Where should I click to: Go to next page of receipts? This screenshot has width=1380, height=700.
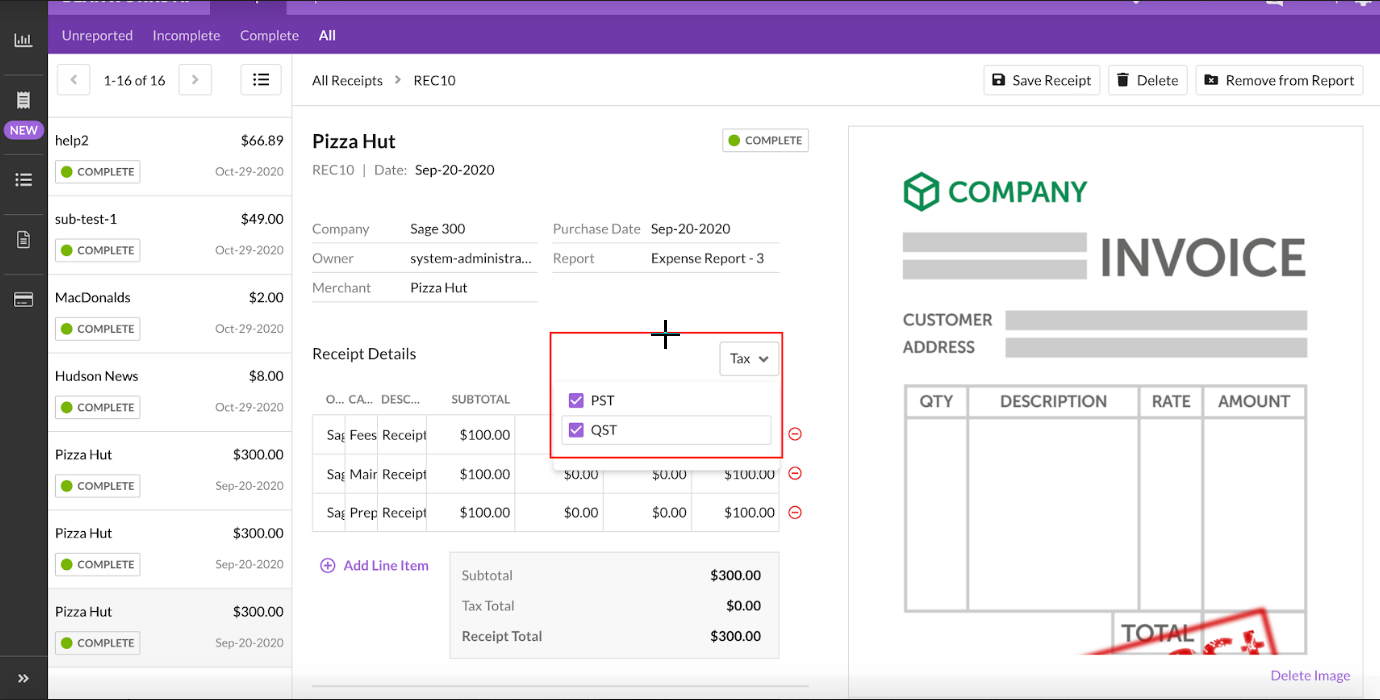point(195,80)
